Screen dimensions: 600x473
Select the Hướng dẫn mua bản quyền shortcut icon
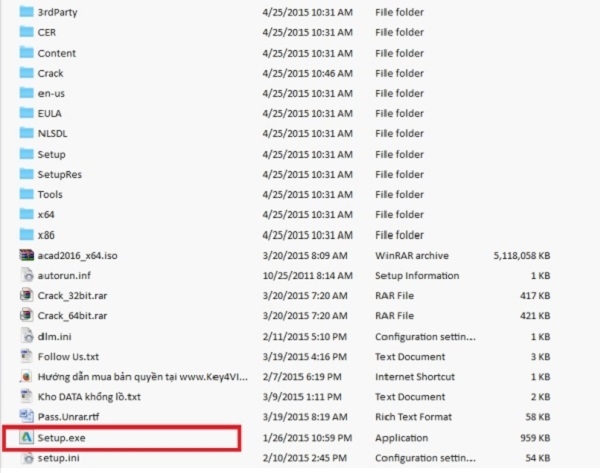pyautogui.click(x=26, y=377)
